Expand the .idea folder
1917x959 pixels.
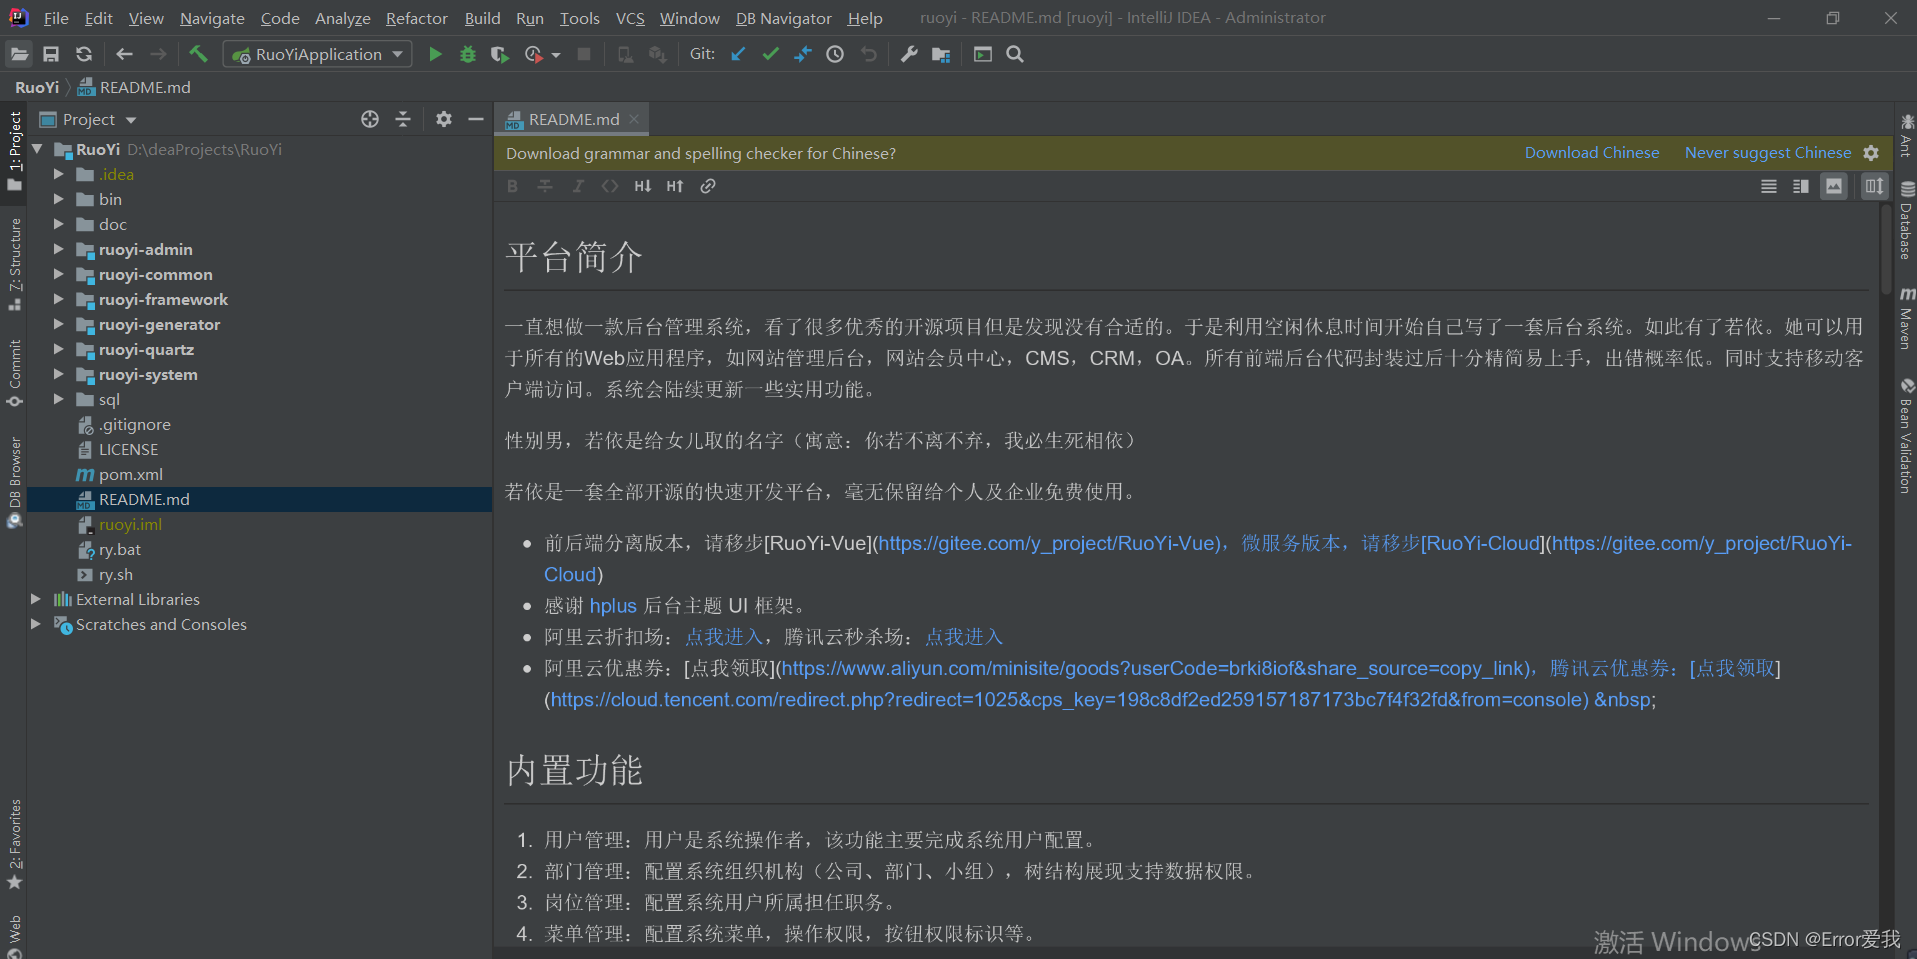[58, 174]
